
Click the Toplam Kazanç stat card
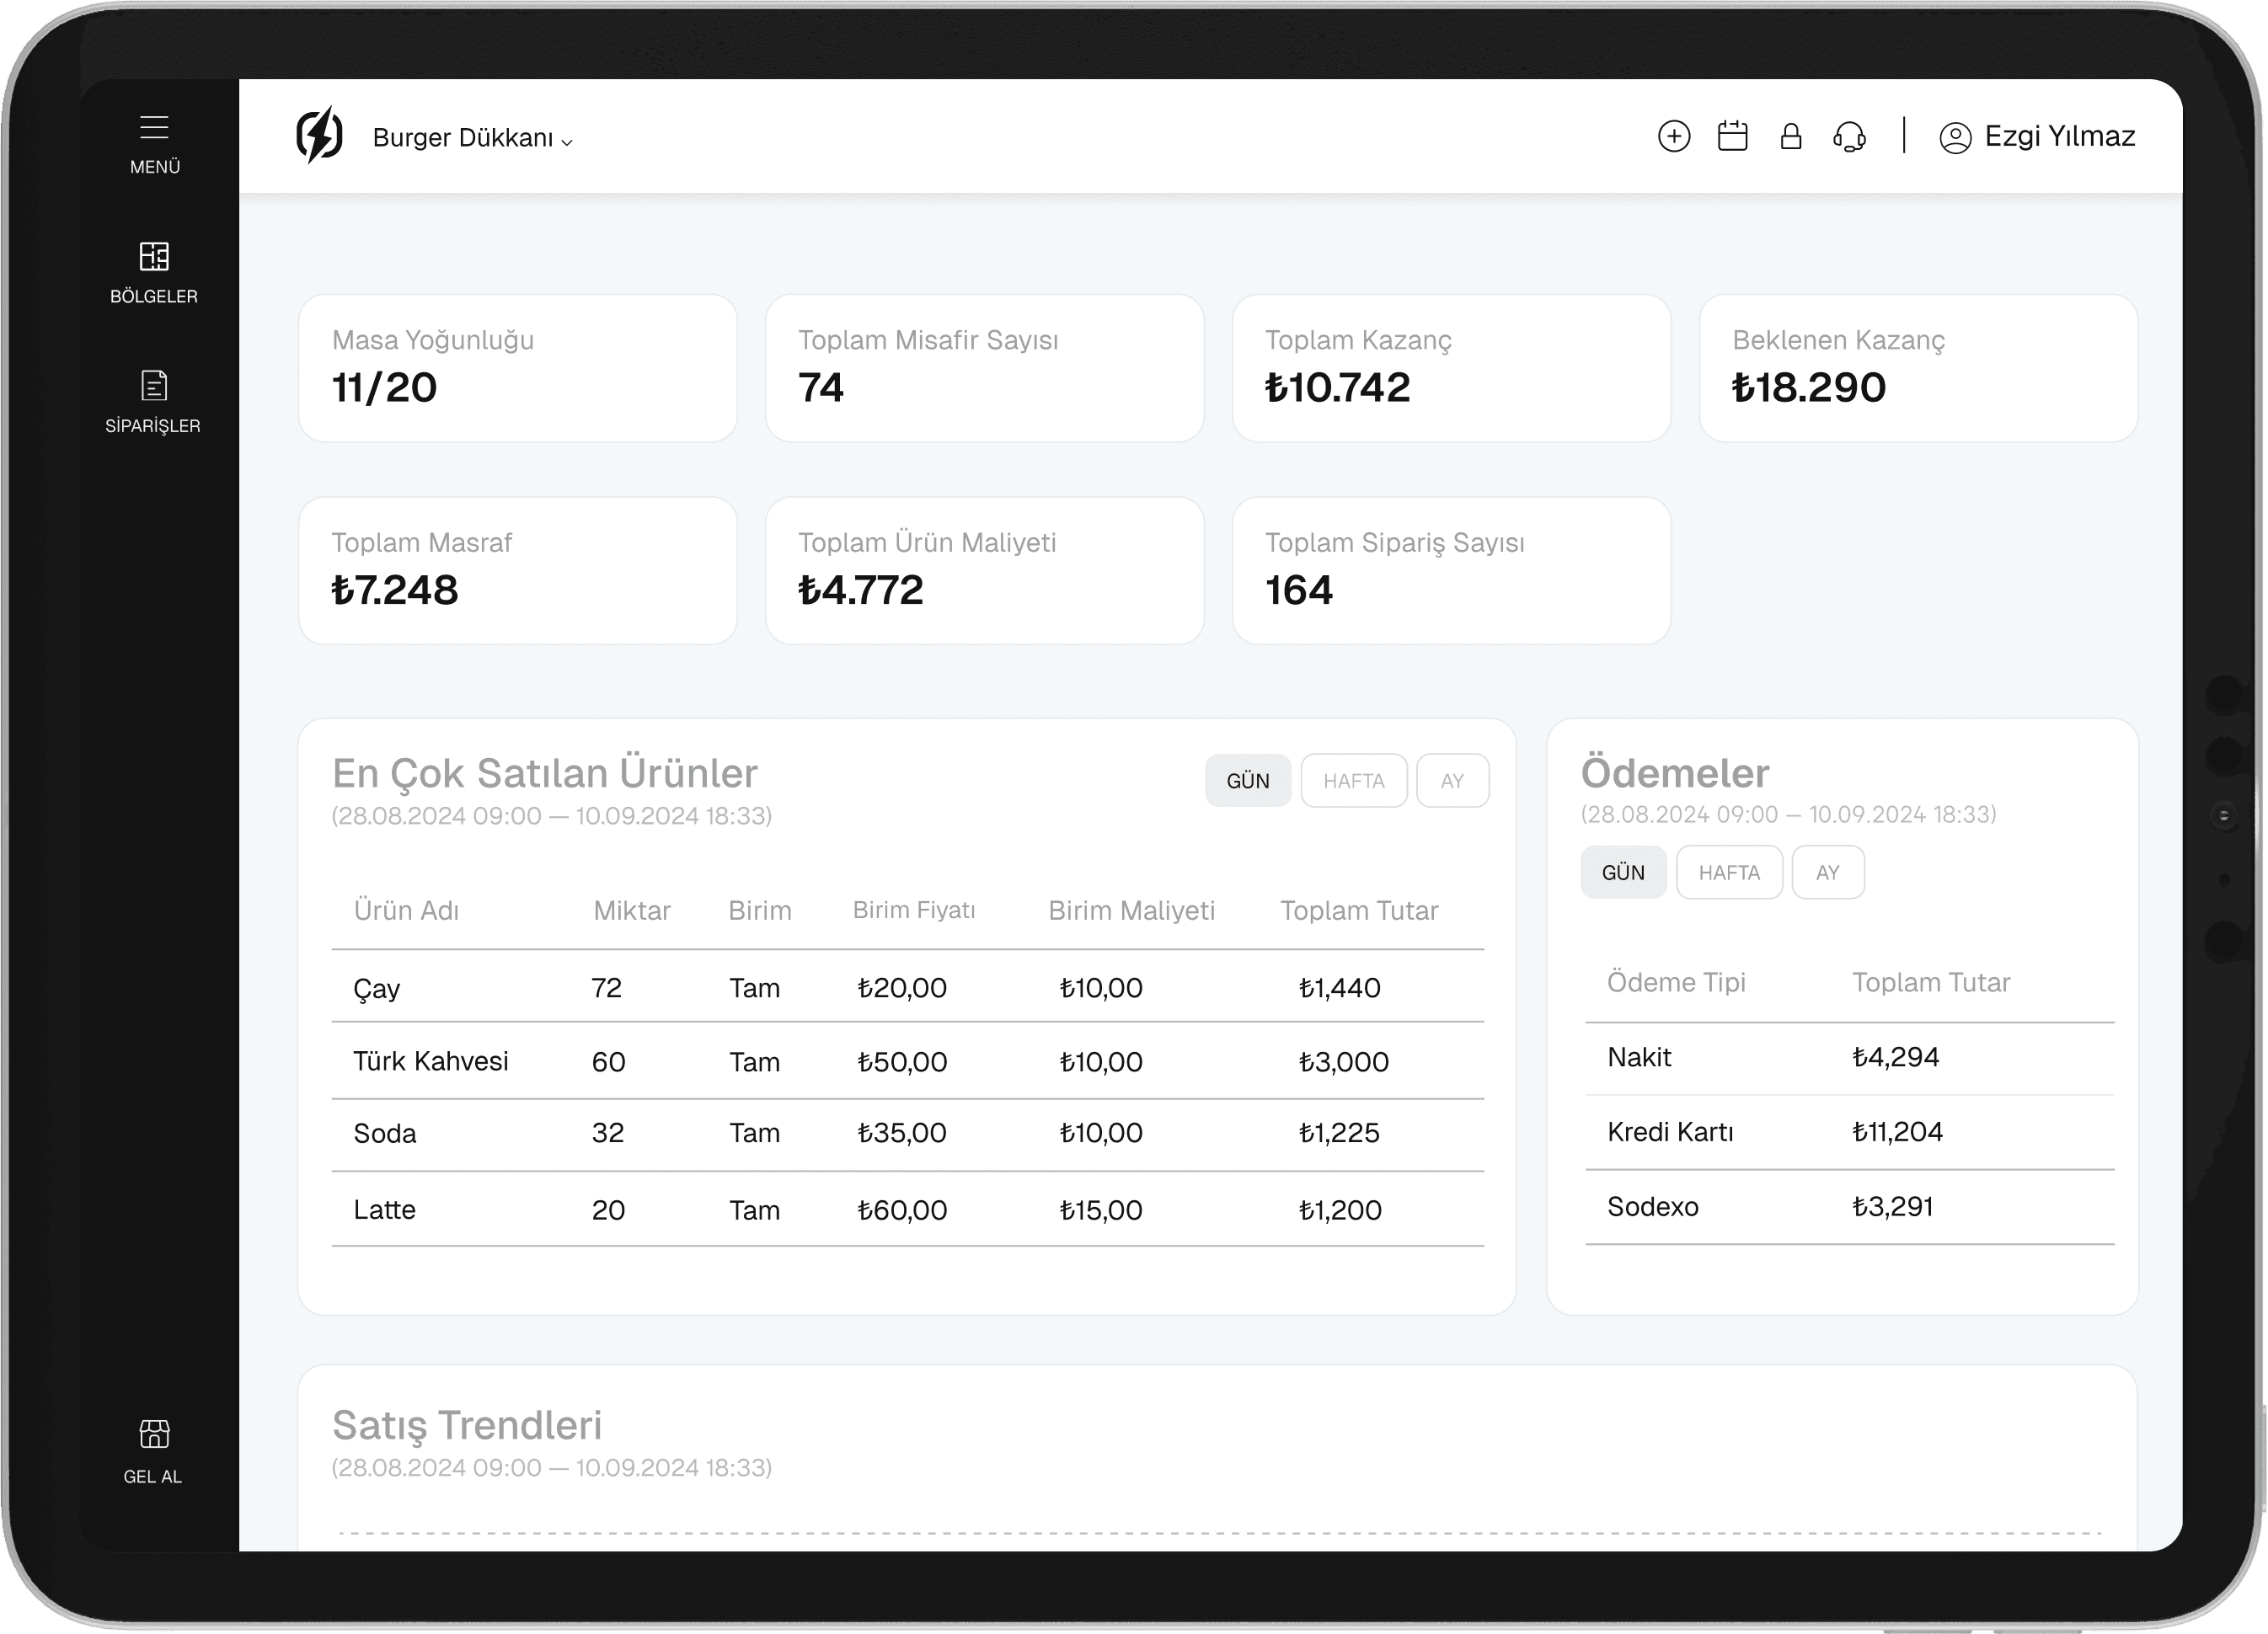coord(1451,367)
